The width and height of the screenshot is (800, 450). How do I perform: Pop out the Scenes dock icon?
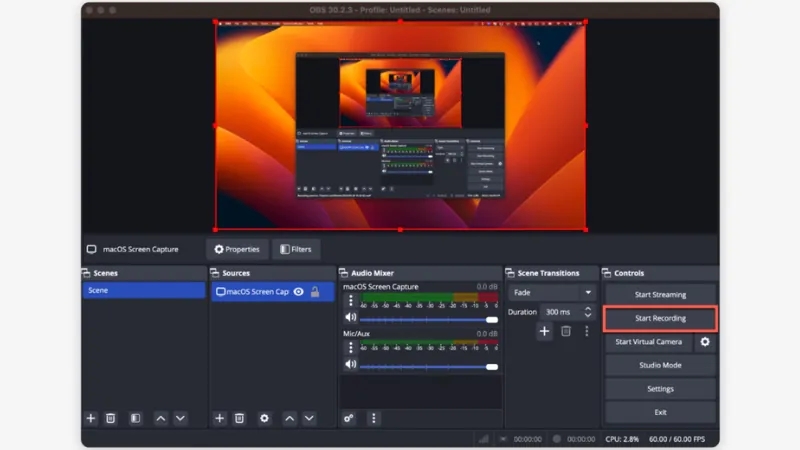(86, 273)
